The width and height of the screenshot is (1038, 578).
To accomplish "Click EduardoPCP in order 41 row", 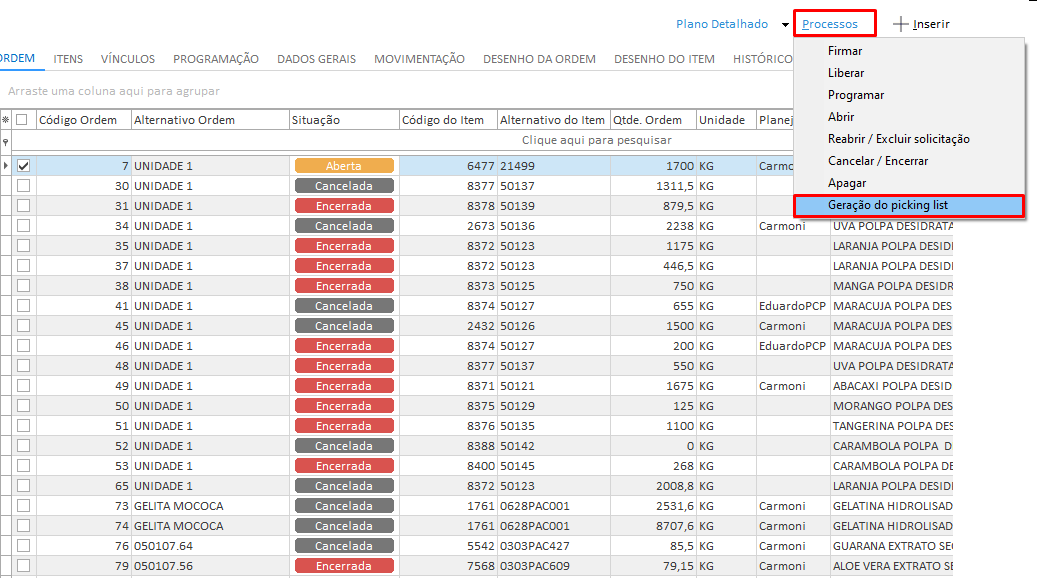I will 792,306.
